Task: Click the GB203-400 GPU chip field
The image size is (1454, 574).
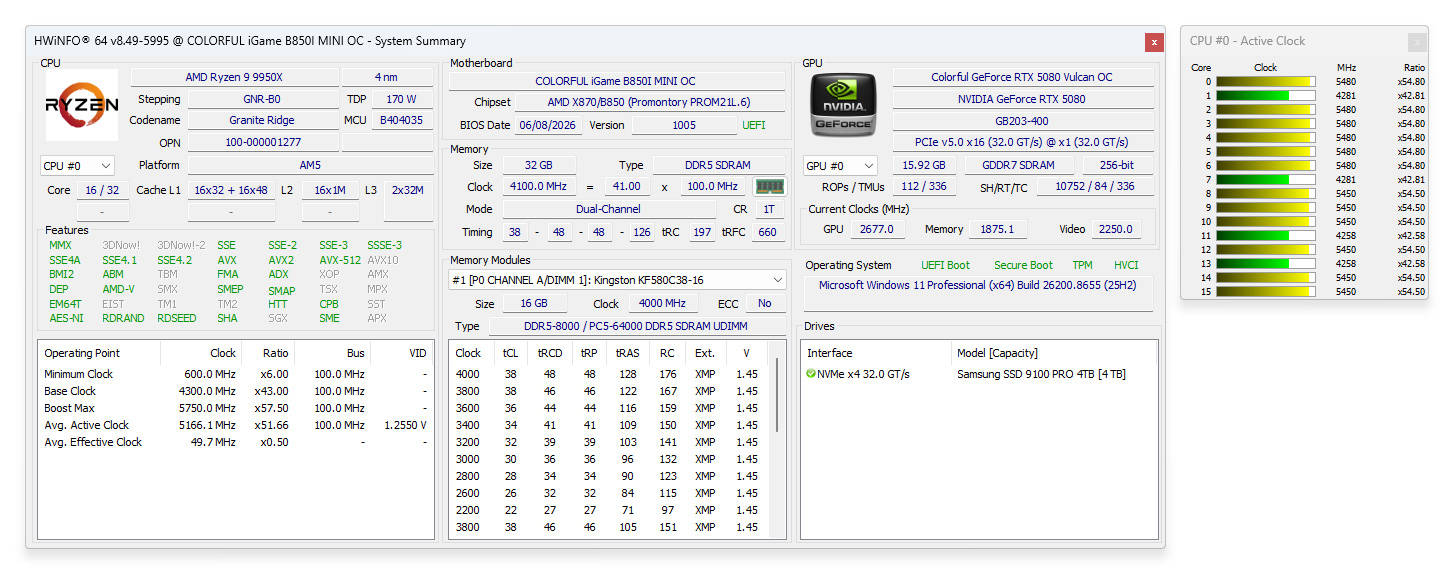Action: (1021, 120)
